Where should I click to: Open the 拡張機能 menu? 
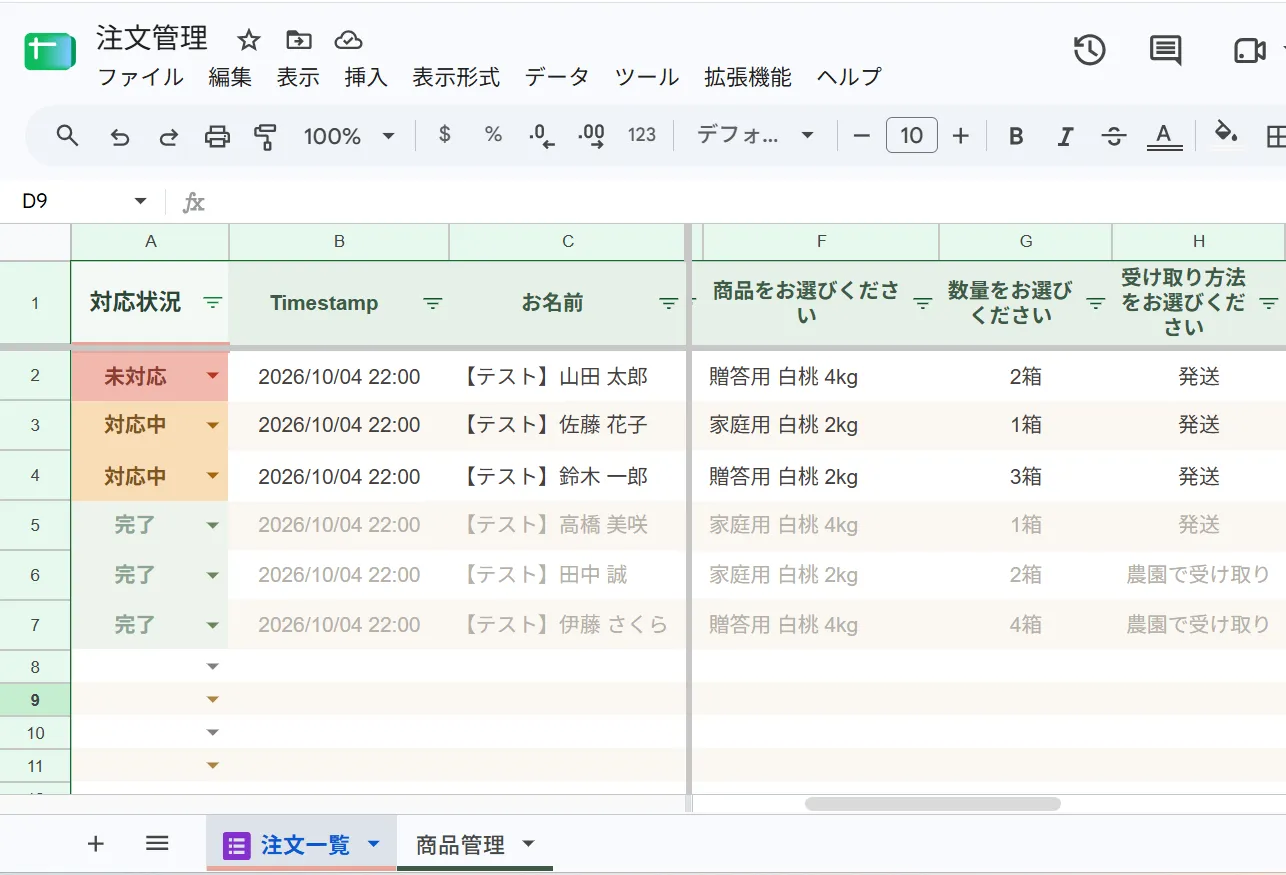pyautogui.click(x=748, y=77)
